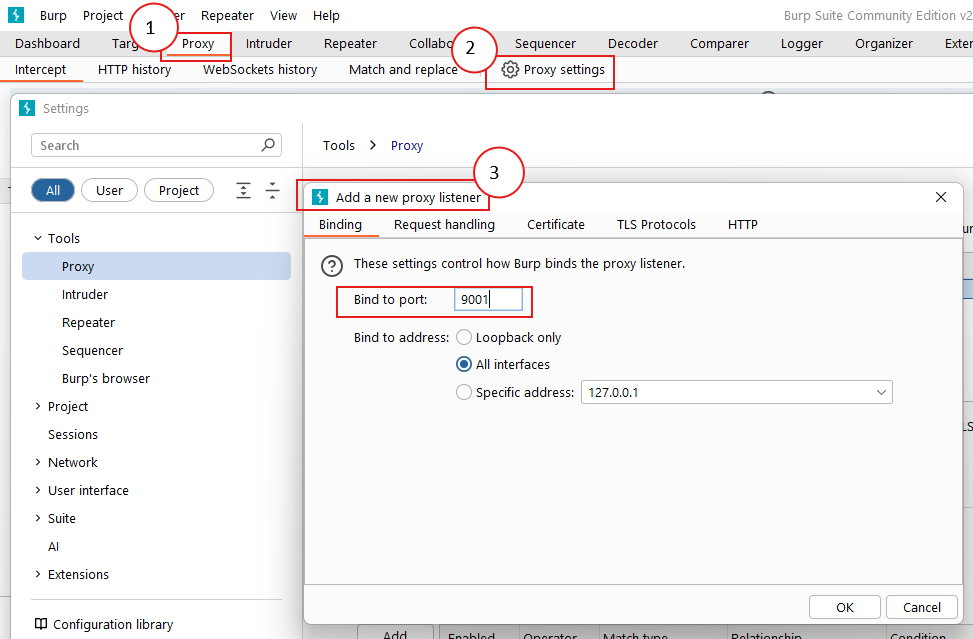Click the Add button below the dialog
This screenshot has height=639, width=973.
pyautogui.click(x=395, y=633)
